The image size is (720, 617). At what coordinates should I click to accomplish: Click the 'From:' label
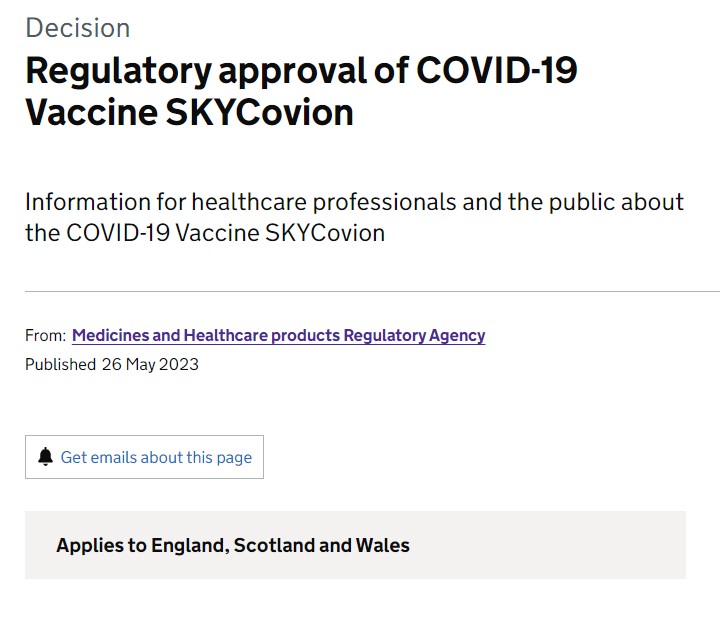pyautogui.click(x=45, y=336)
